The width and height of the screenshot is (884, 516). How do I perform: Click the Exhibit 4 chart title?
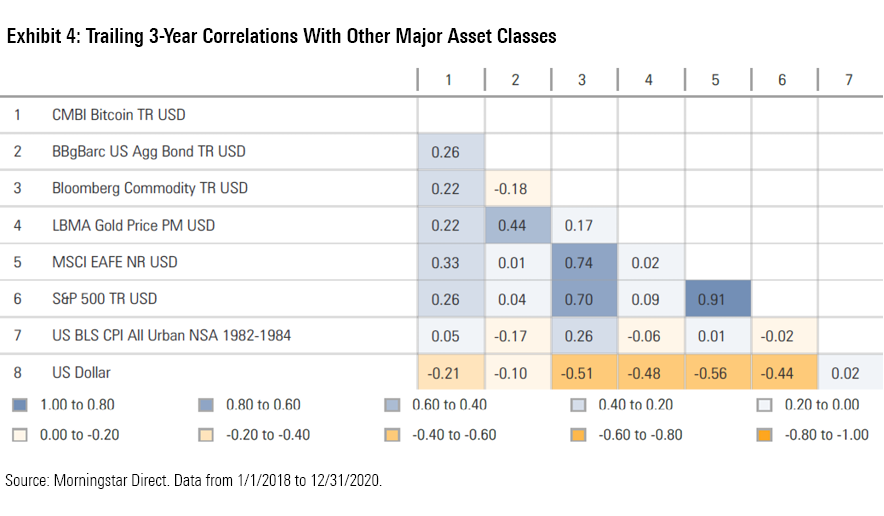[x=281, y=37]
